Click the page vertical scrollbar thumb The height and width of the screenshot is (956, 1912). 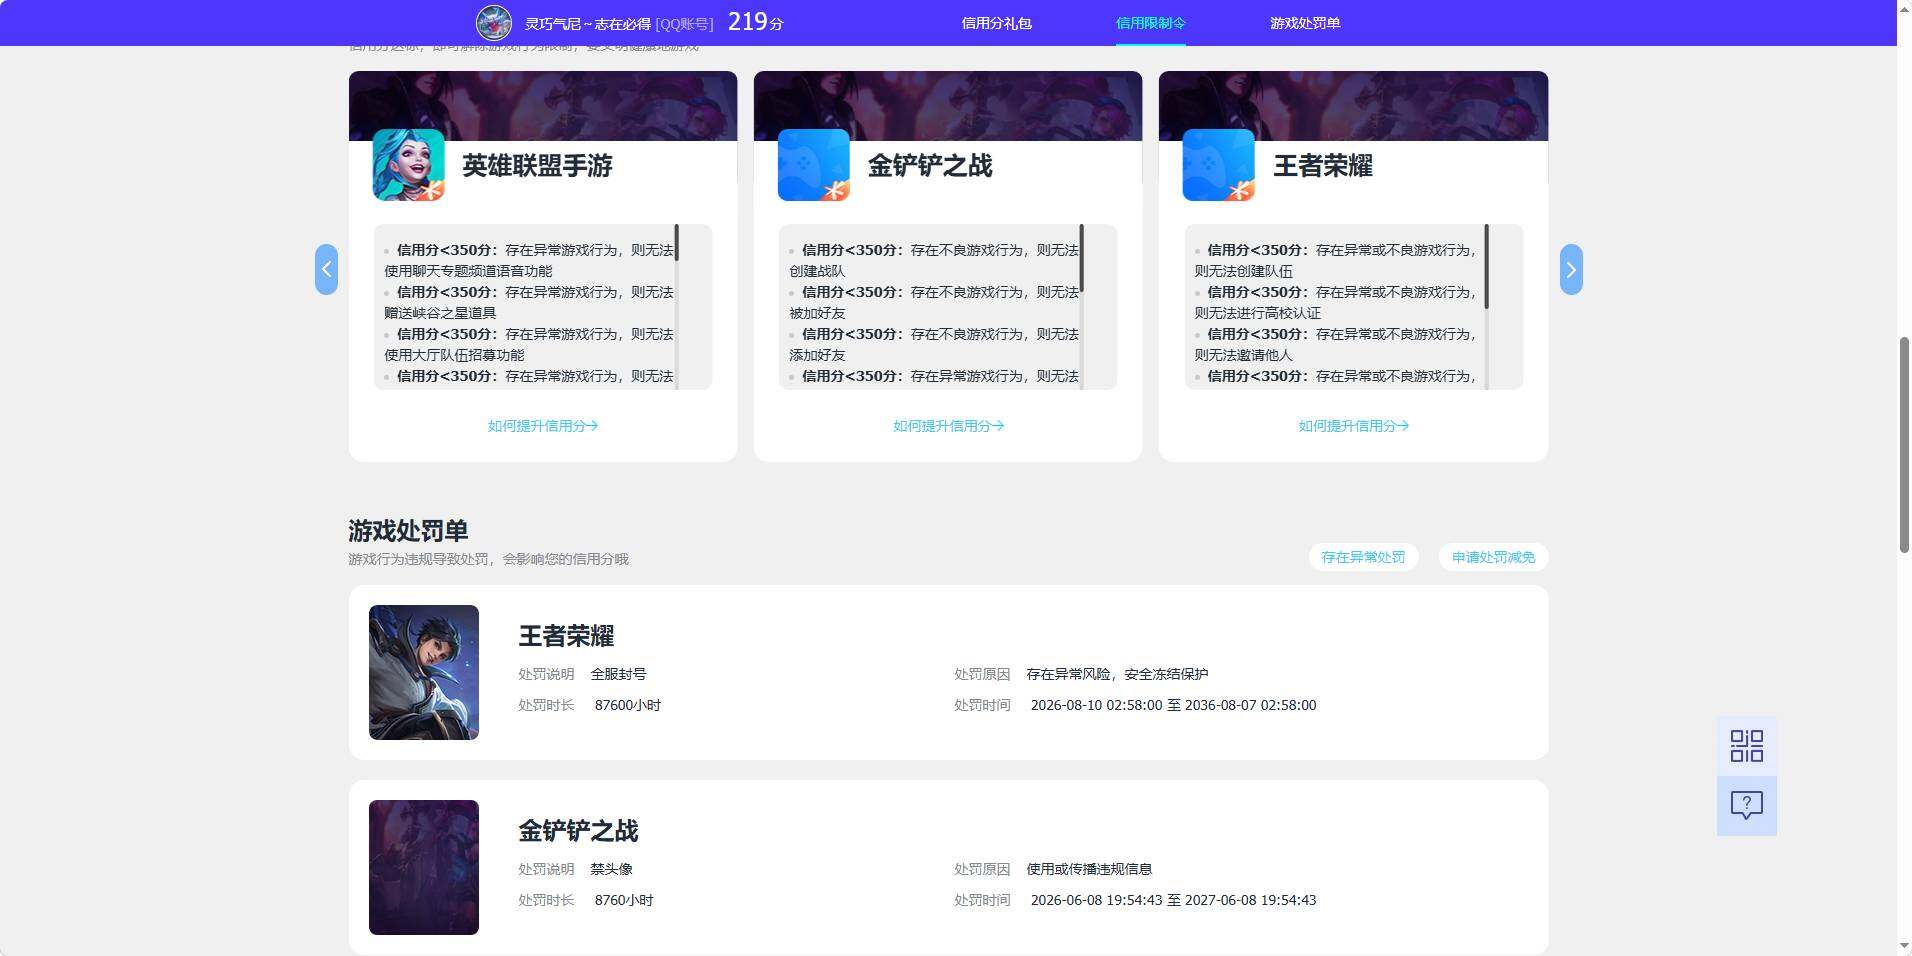[1904, 445]
